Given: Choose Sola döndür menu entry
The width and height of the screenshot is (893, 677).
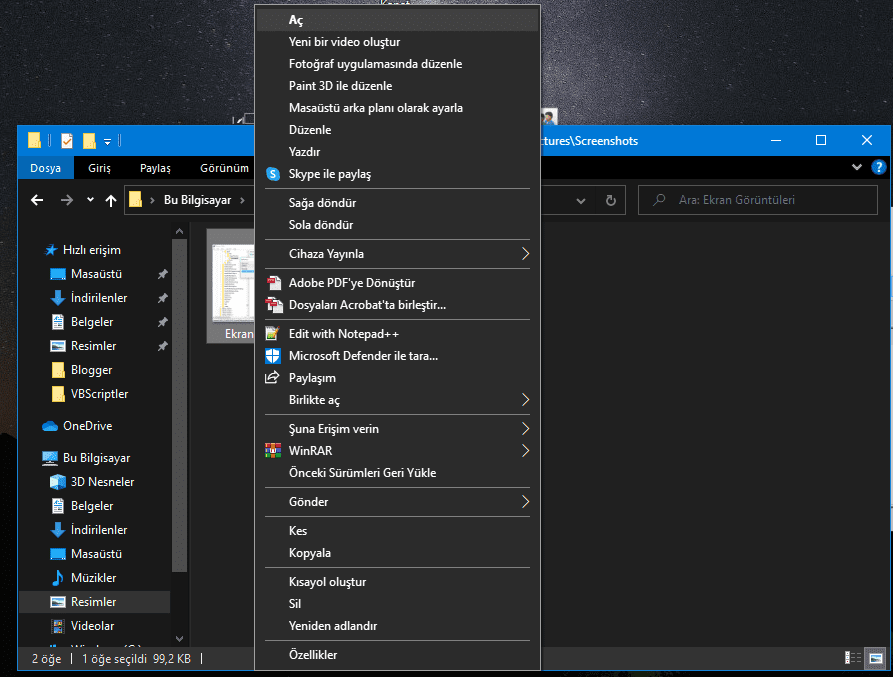Looking at the screenshot, I should (x=398, y=225).
